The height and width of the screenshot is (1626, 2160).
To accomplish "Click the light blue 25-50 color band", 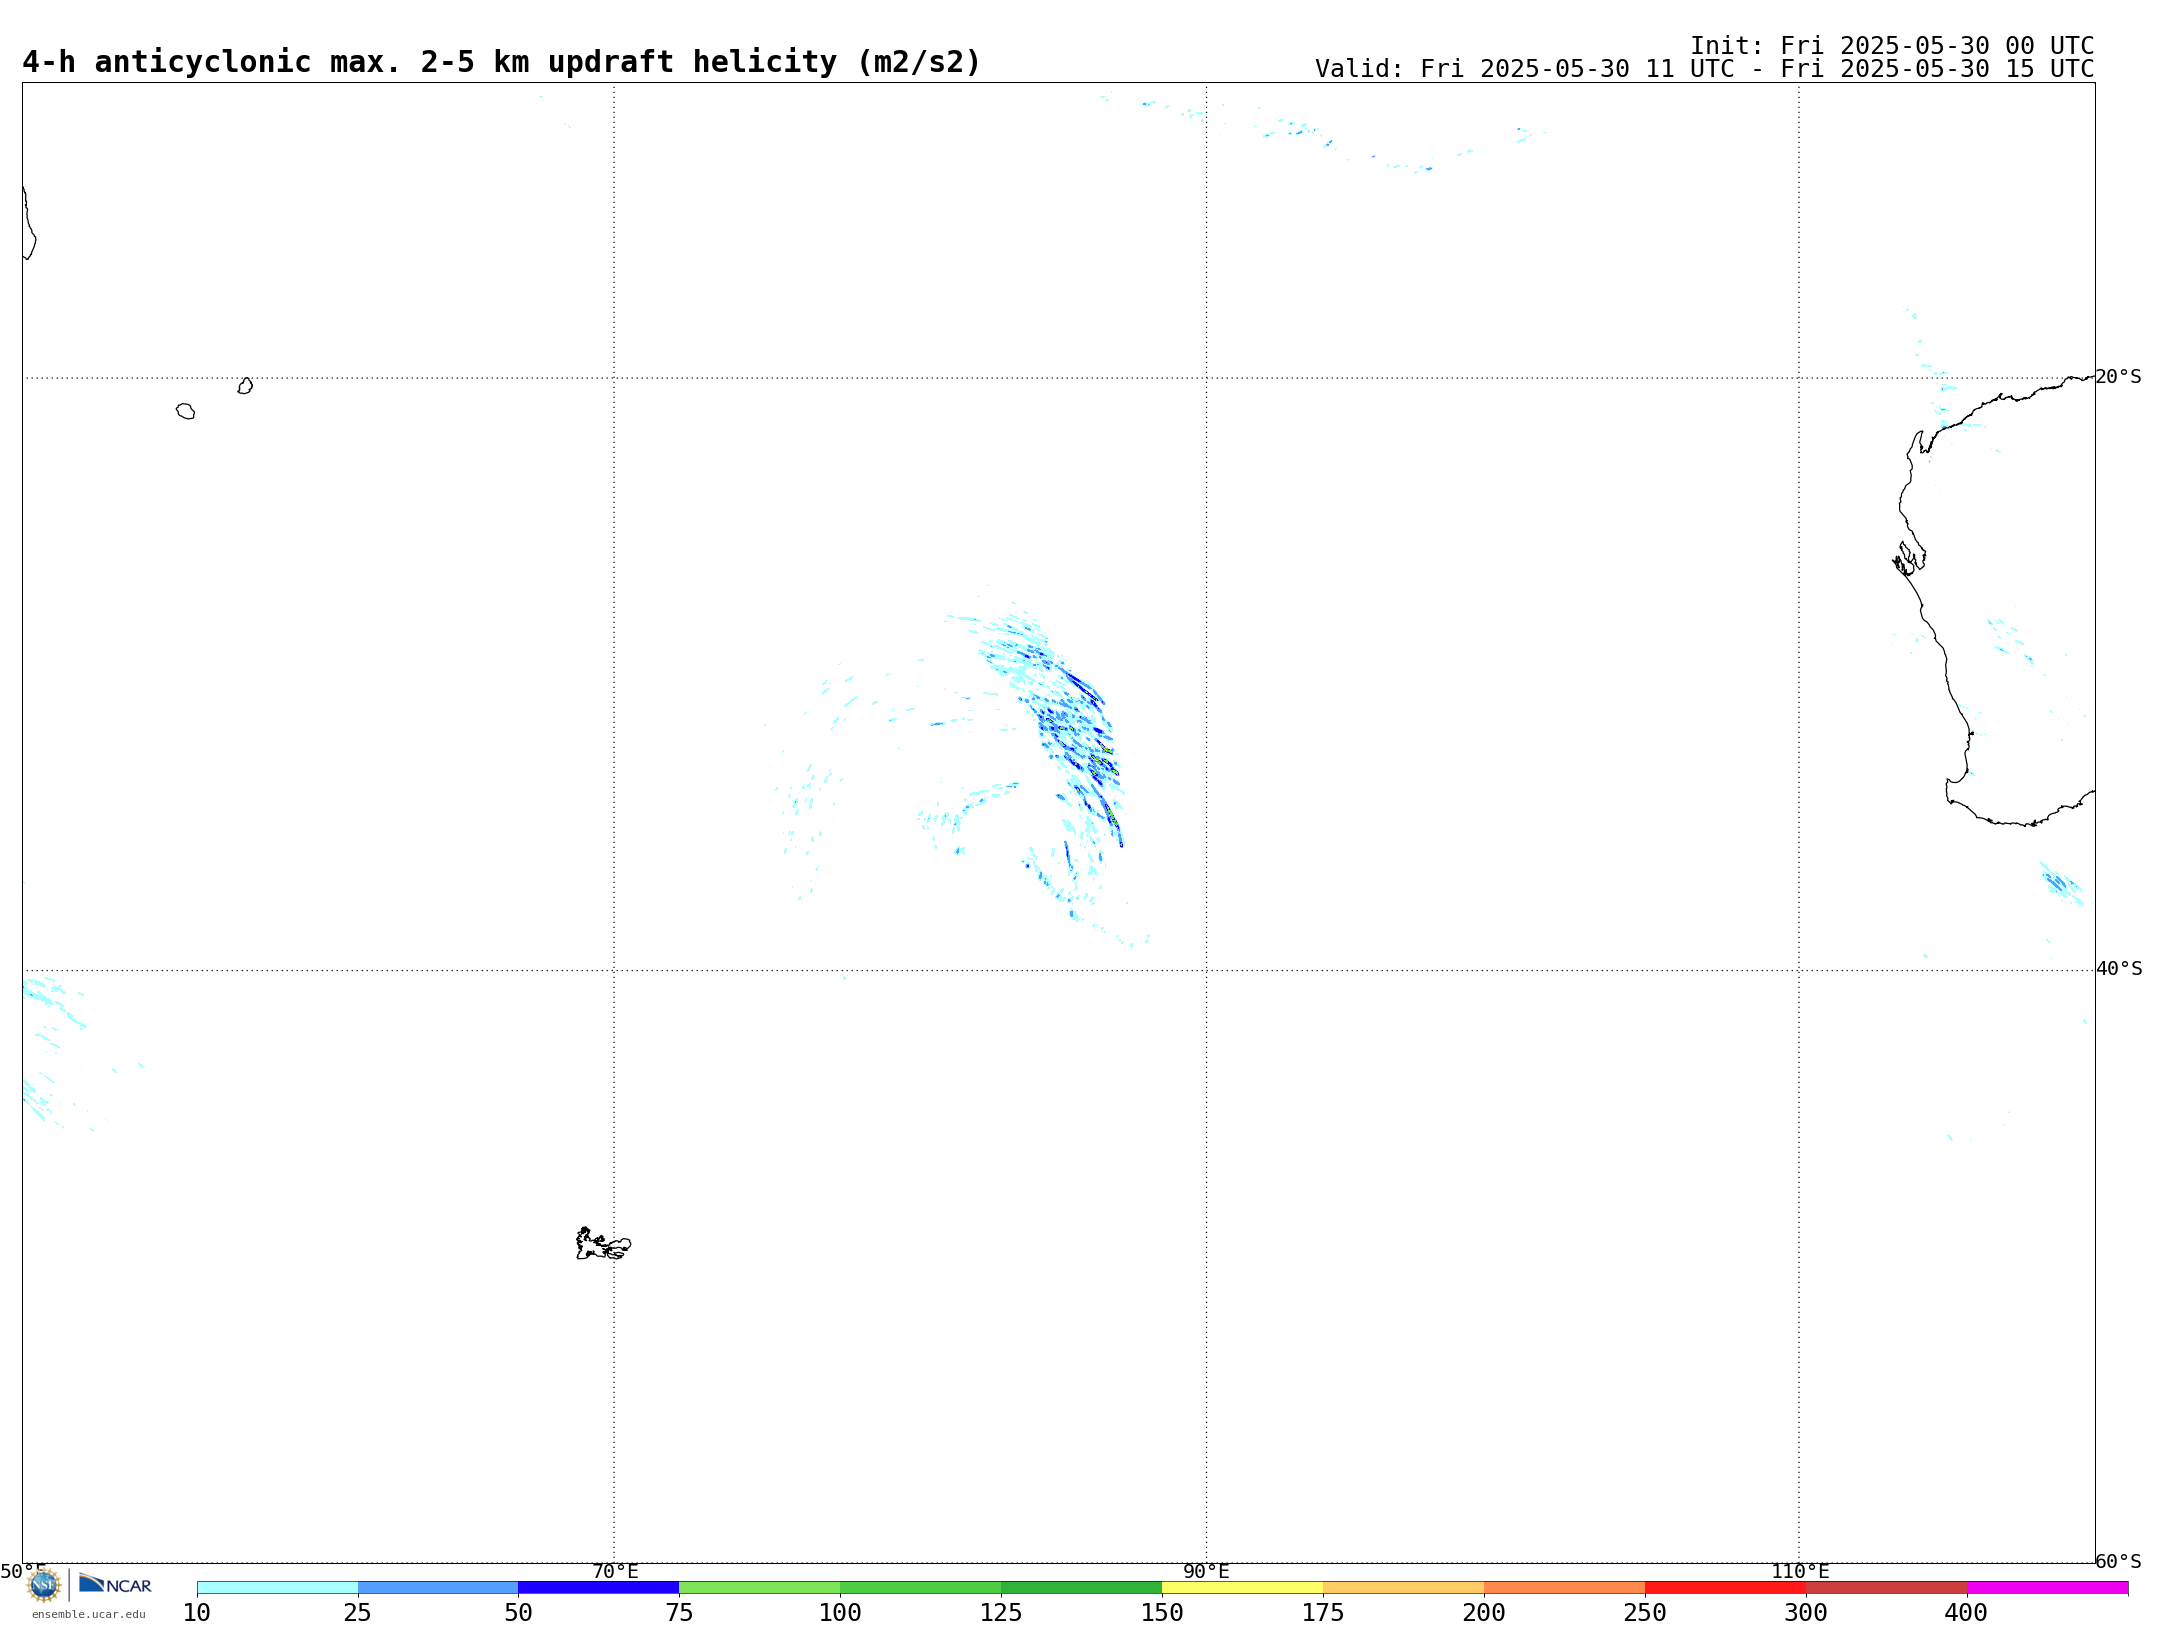I will [x=438, y=1588].
